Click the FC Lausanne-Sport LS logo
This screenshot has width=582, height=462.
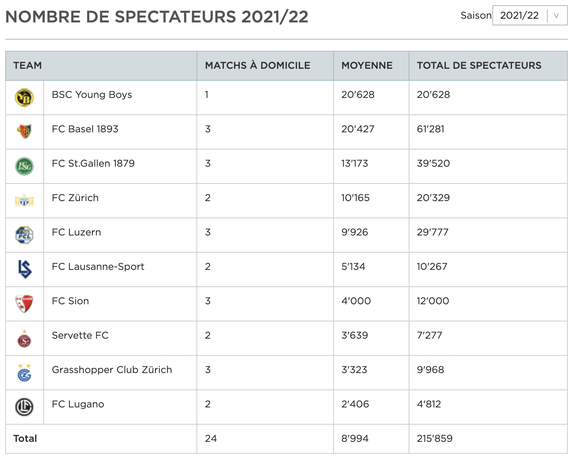pos(25,269)
